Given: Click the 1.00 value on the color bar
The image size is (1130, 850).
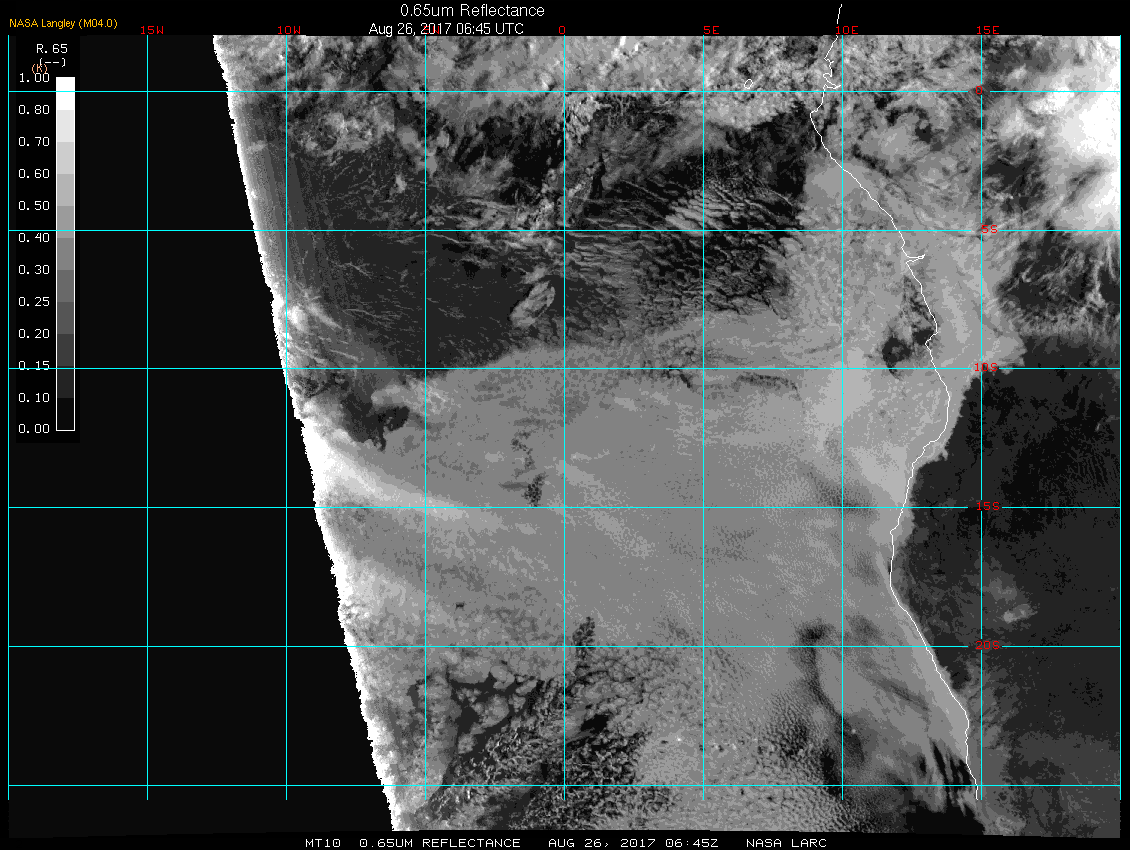Looking at the screenshot, I should point(34,78).
